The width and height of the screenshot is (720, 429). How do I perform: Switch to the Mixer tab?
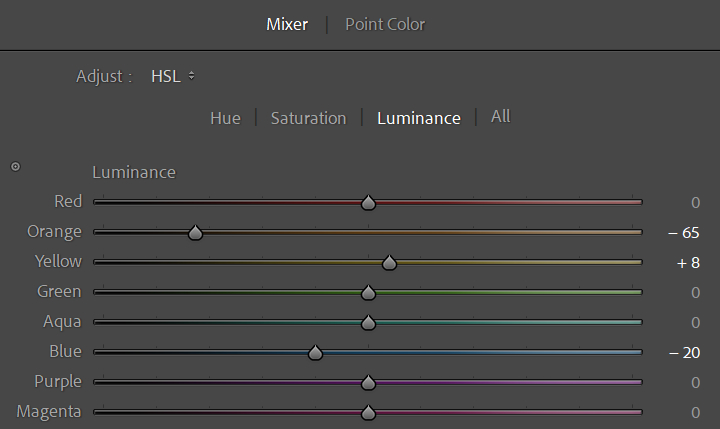(287, 24)
